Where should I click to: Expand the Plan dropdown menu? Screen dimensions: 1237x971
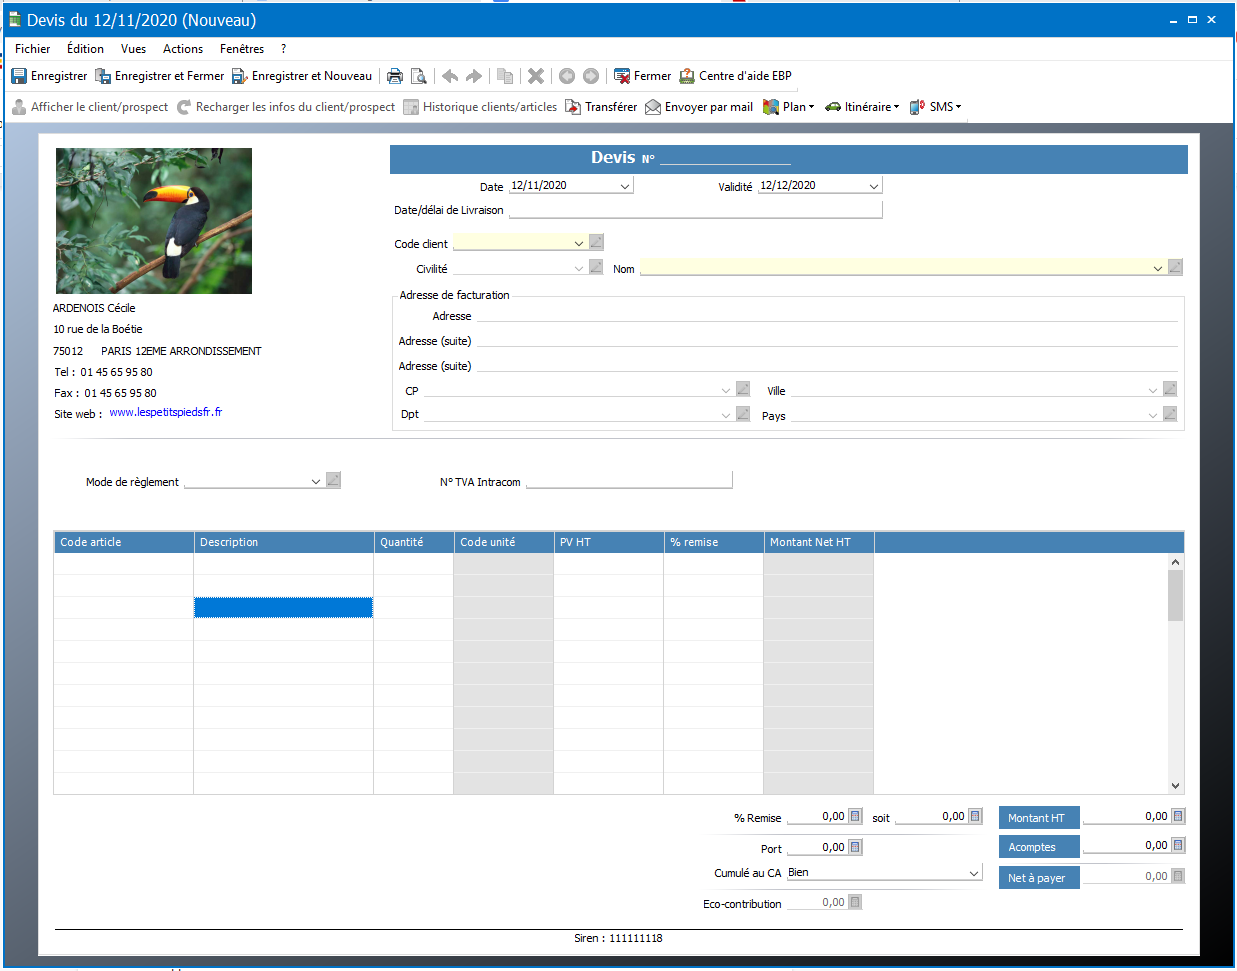click(789, 107)
